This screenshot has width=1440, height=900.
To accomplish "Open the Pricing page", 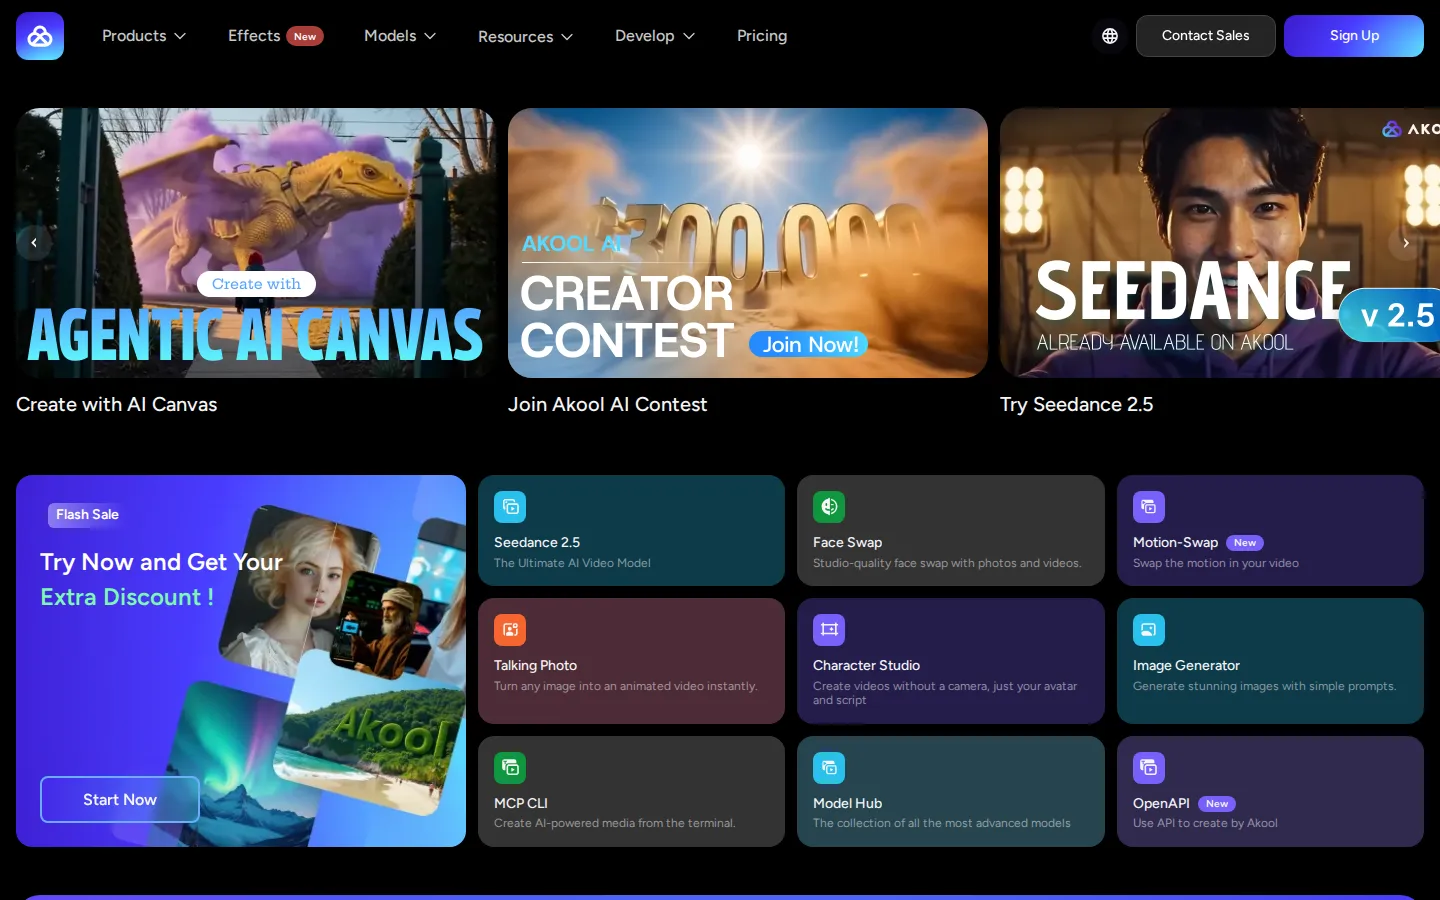I will pyautogui.click(x=762, y=36).
